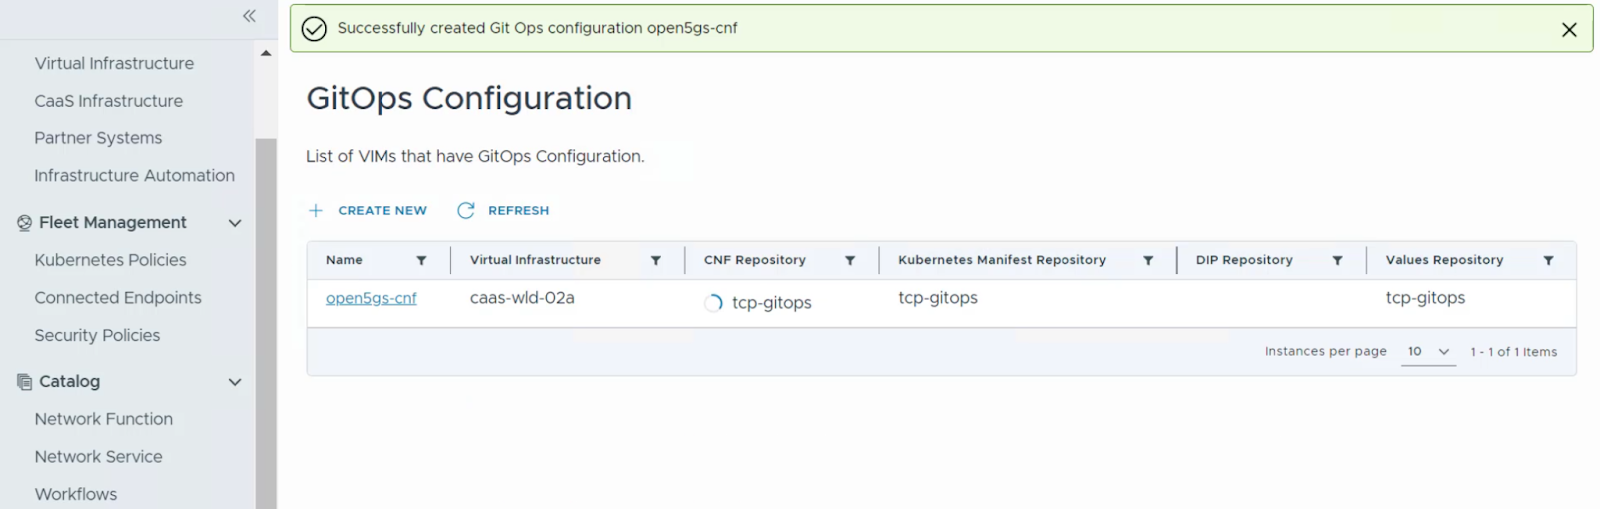Navigate to Infrastructure Automation

coord(134,175)
